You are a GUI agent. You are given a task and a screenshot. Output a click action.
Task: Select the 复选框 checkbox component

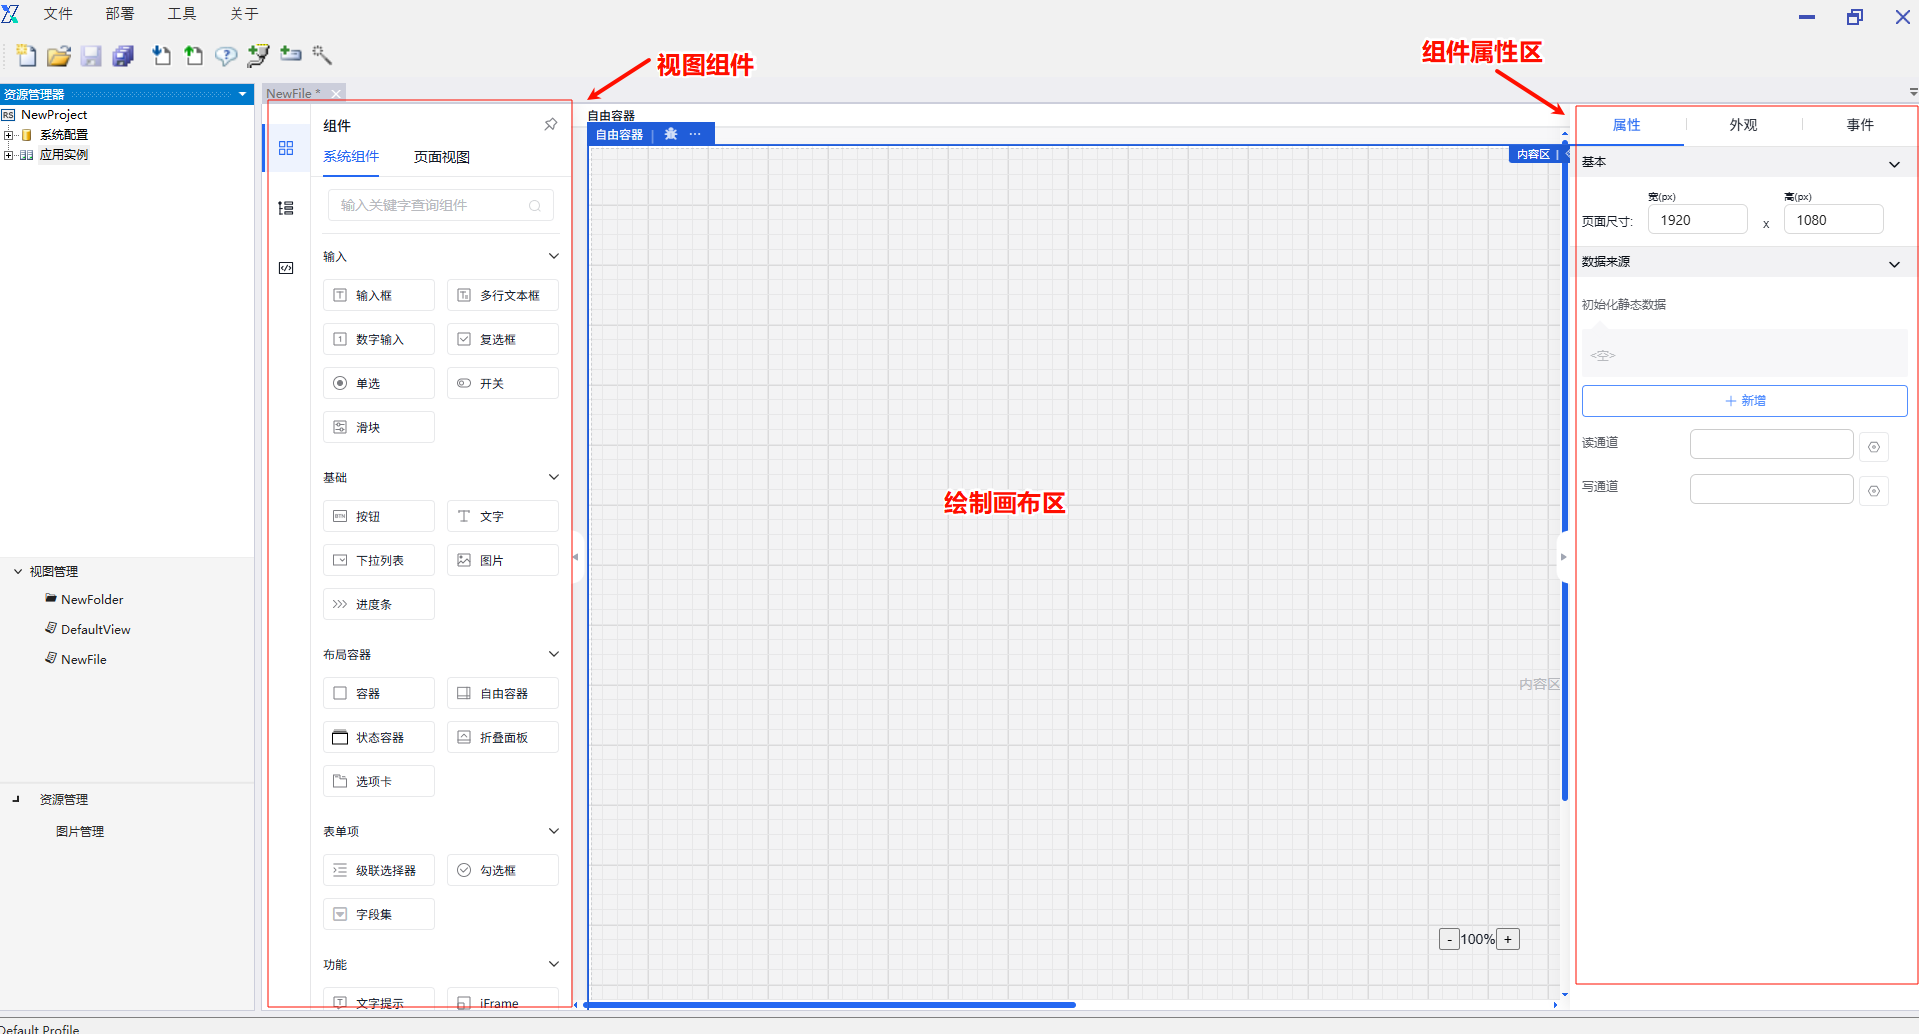pyautogui.click(x=502, y=340)
